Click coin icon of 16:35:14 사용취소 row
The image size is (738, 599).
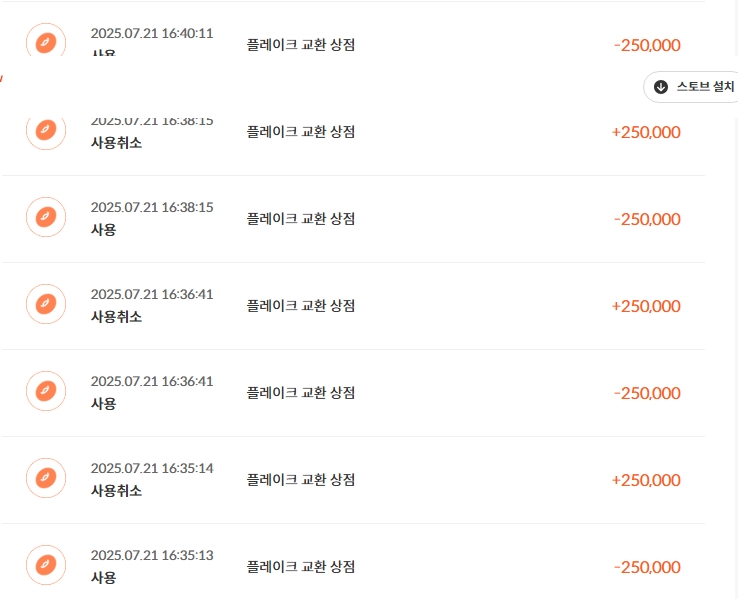[46, 478]
